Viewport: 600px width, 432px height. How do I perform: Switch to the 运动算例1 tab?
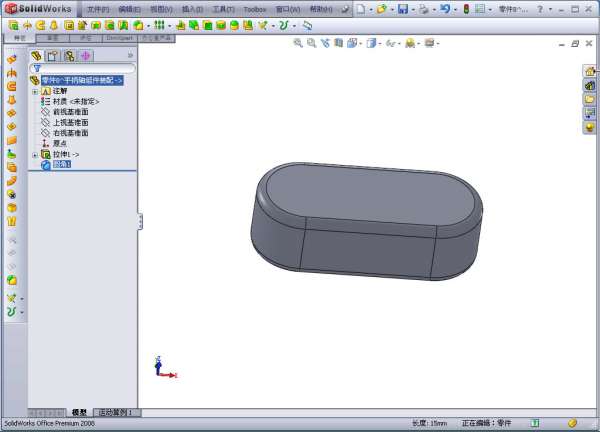point(117,412)
